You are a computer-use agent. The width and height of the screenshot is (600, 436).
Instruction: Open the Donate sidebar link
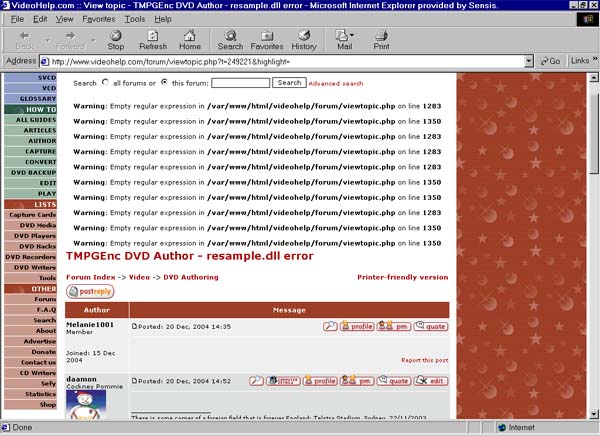click(x=31, y=352)
